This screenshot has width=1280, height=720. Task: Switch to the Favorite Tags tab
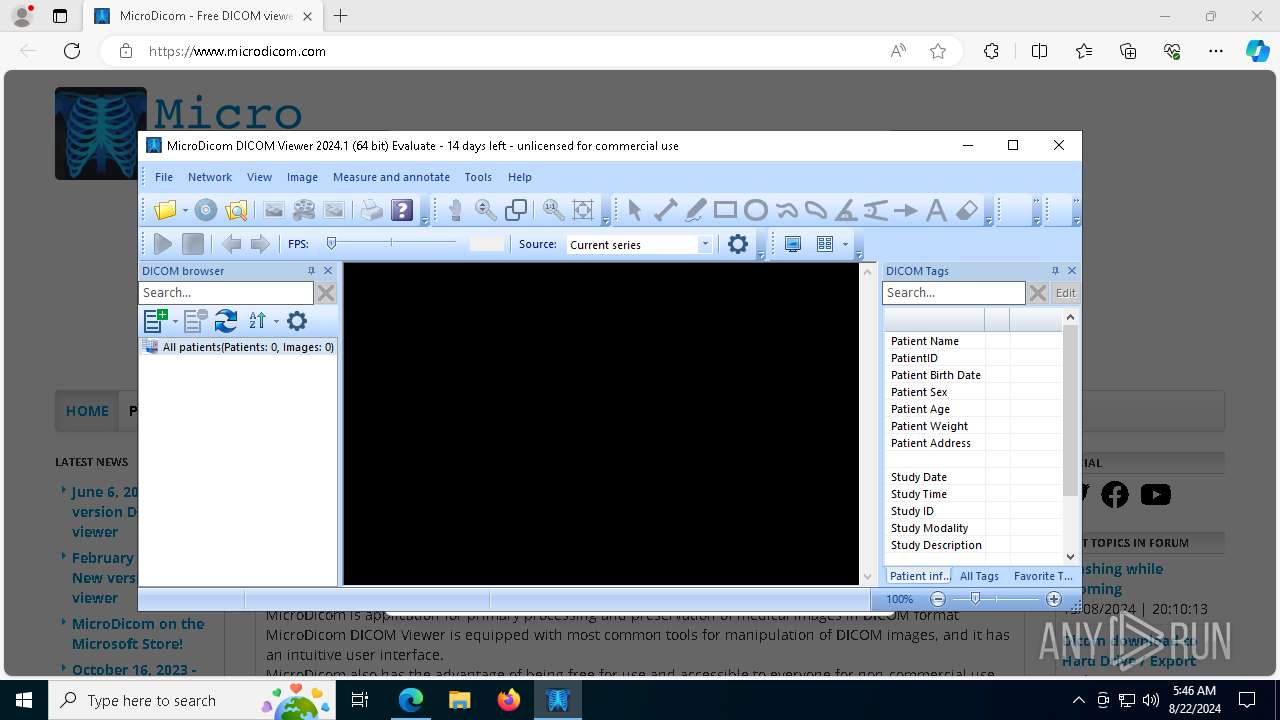click(x=1043, y=576)
